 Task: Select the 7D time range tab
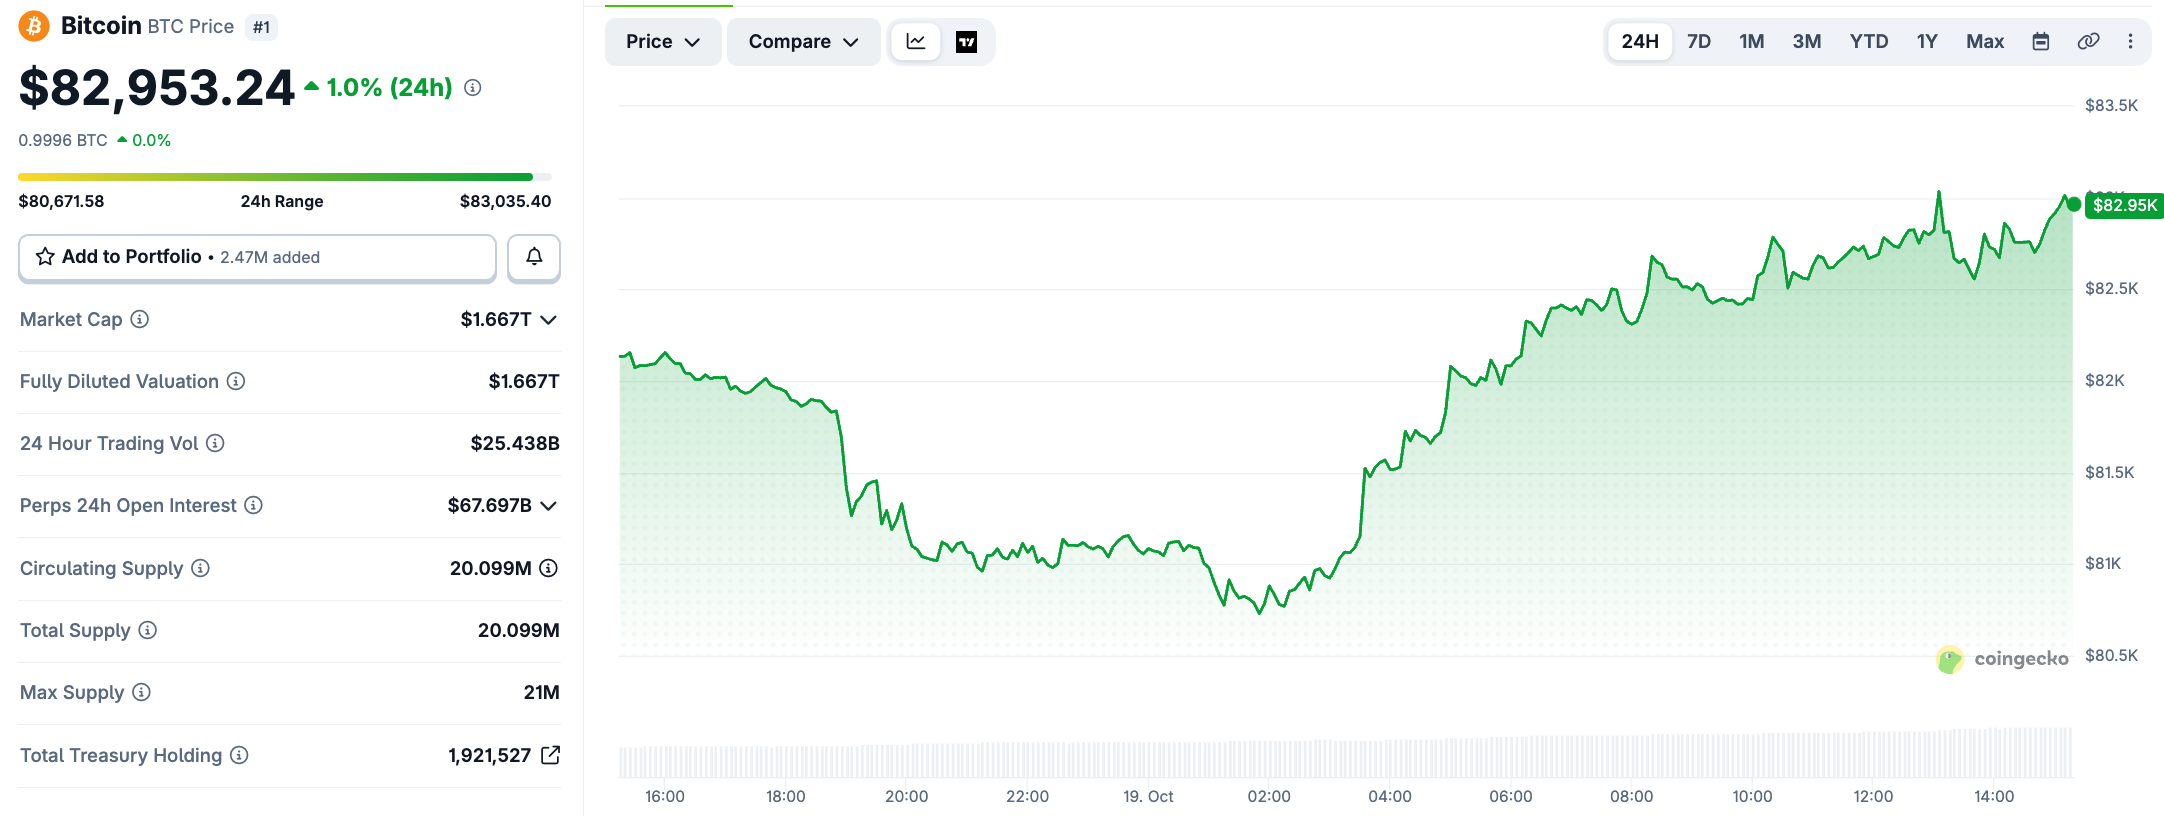(x=1699, y=41)
